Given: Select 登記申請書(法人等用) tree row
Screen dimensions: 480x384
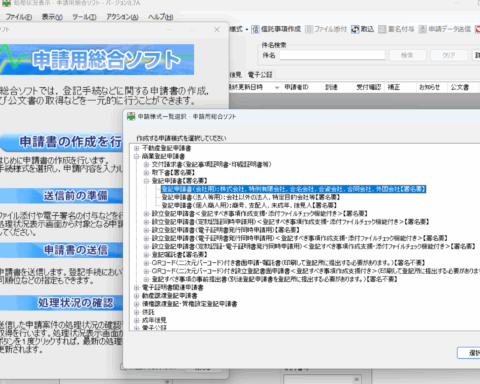Looking at the screenshot, I should coord(251,197).
